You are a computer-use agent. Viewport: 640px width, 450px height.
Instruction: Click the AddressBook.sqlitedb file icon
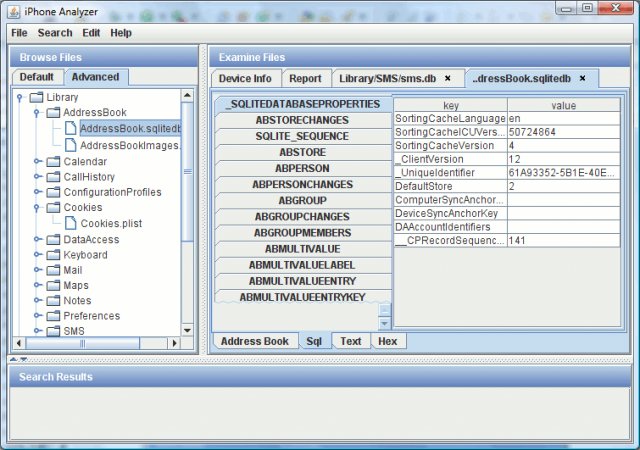71,128
